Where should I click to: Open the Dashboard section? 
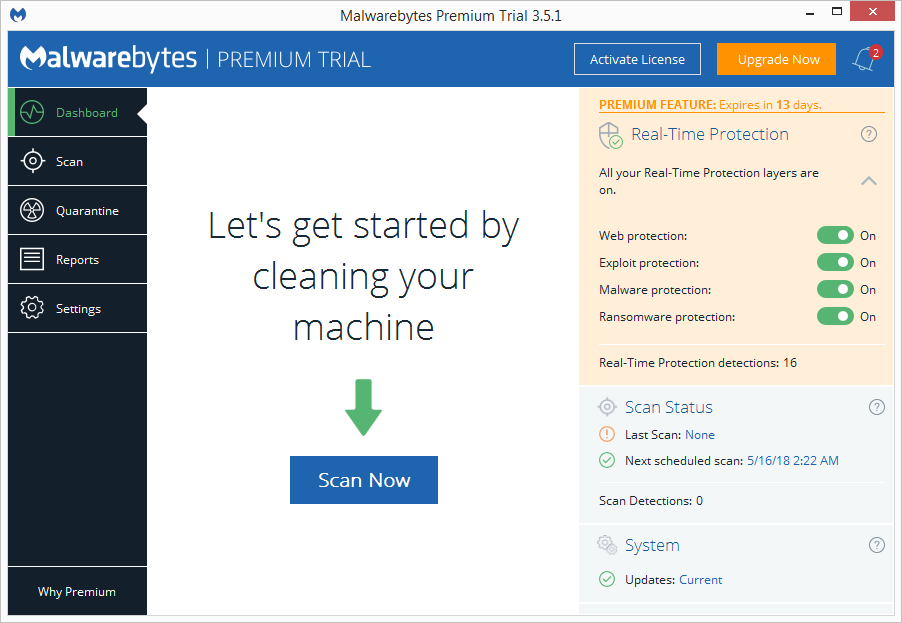(x=78, y=112)
